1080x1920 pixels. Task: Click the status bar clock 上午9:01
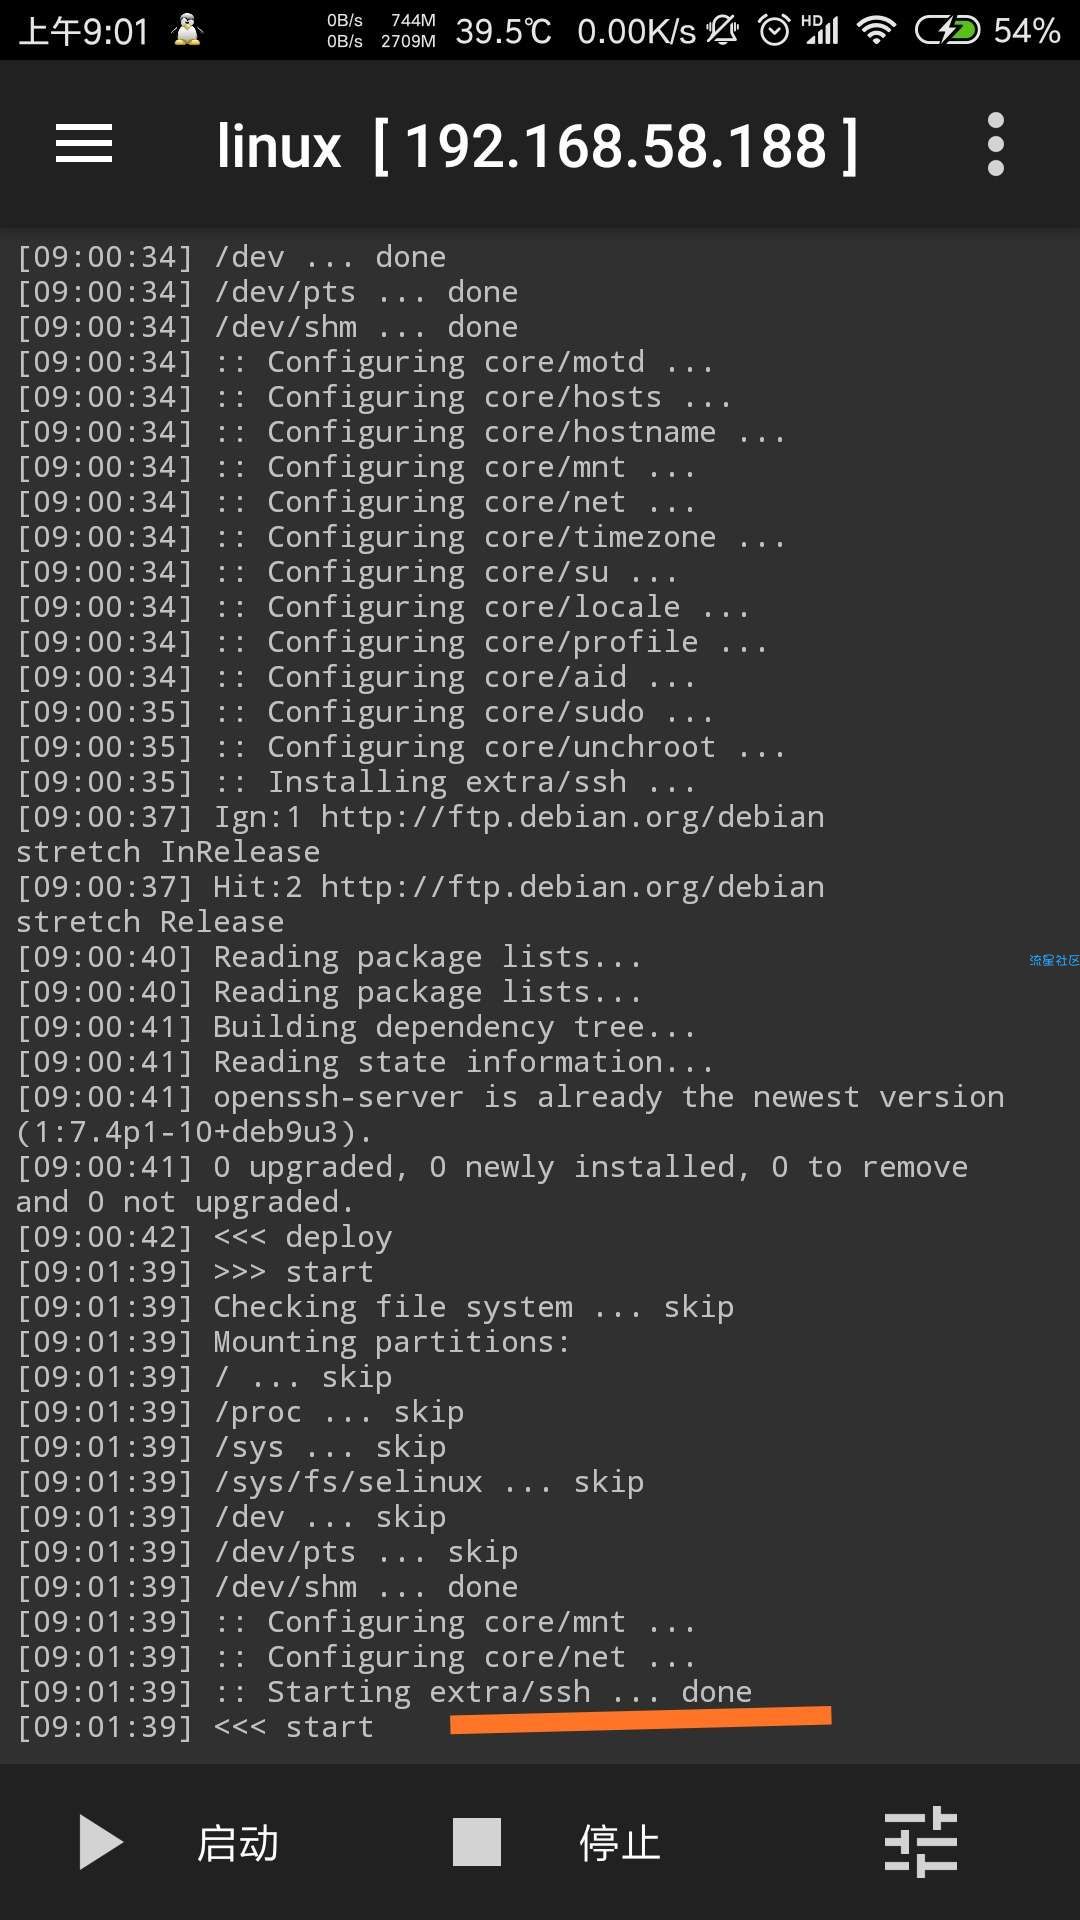click(84, 31)
